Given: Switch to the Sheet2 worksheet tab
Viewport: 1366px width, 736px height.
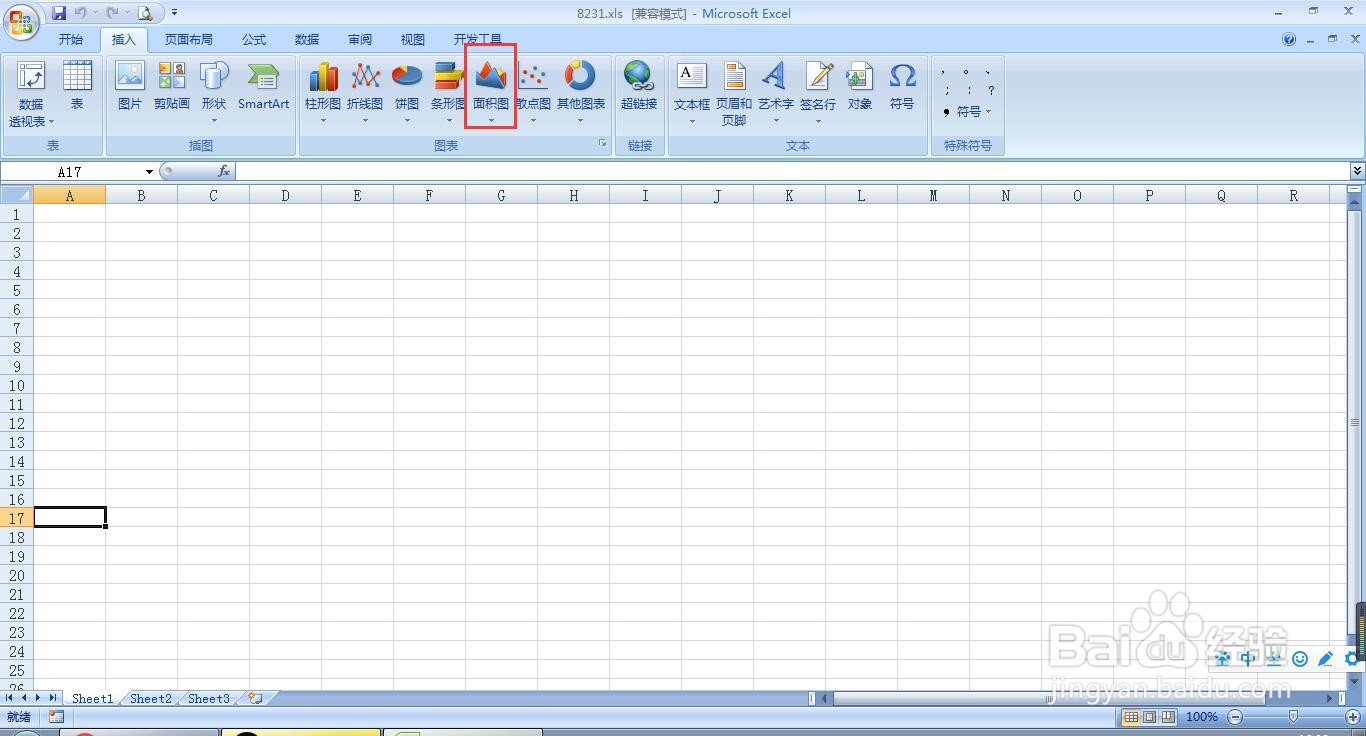Looking at the screenshot, I should pos(150,698).
